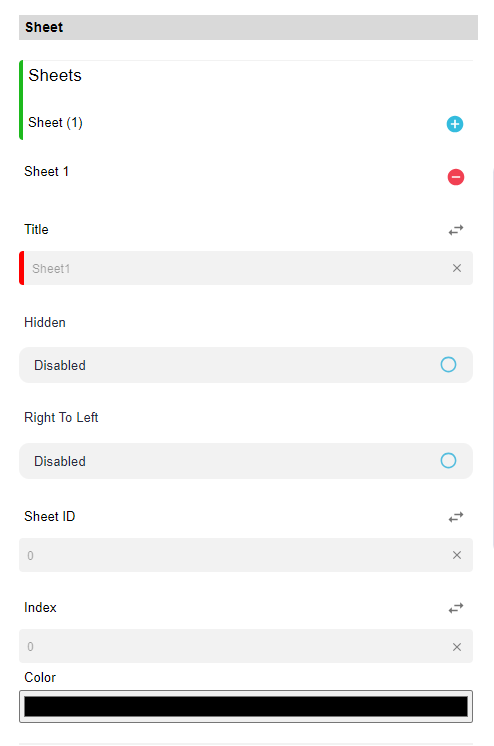Viewport: 494px width, 746px height.
Task: Add a new sheet with the plus icon
Action: 454,124
